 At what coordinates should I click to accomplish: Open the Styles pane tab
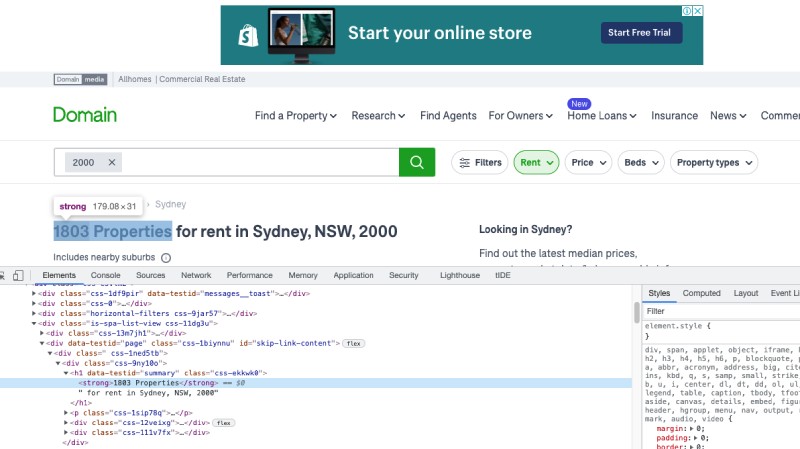659,293
